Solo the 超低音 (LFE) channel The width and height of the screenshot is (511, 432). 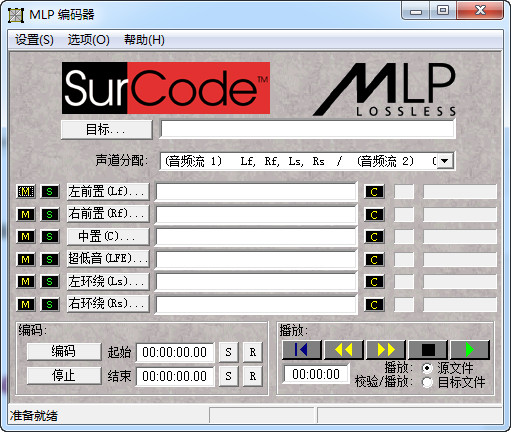pyautogui.click(x=50, y=259)
